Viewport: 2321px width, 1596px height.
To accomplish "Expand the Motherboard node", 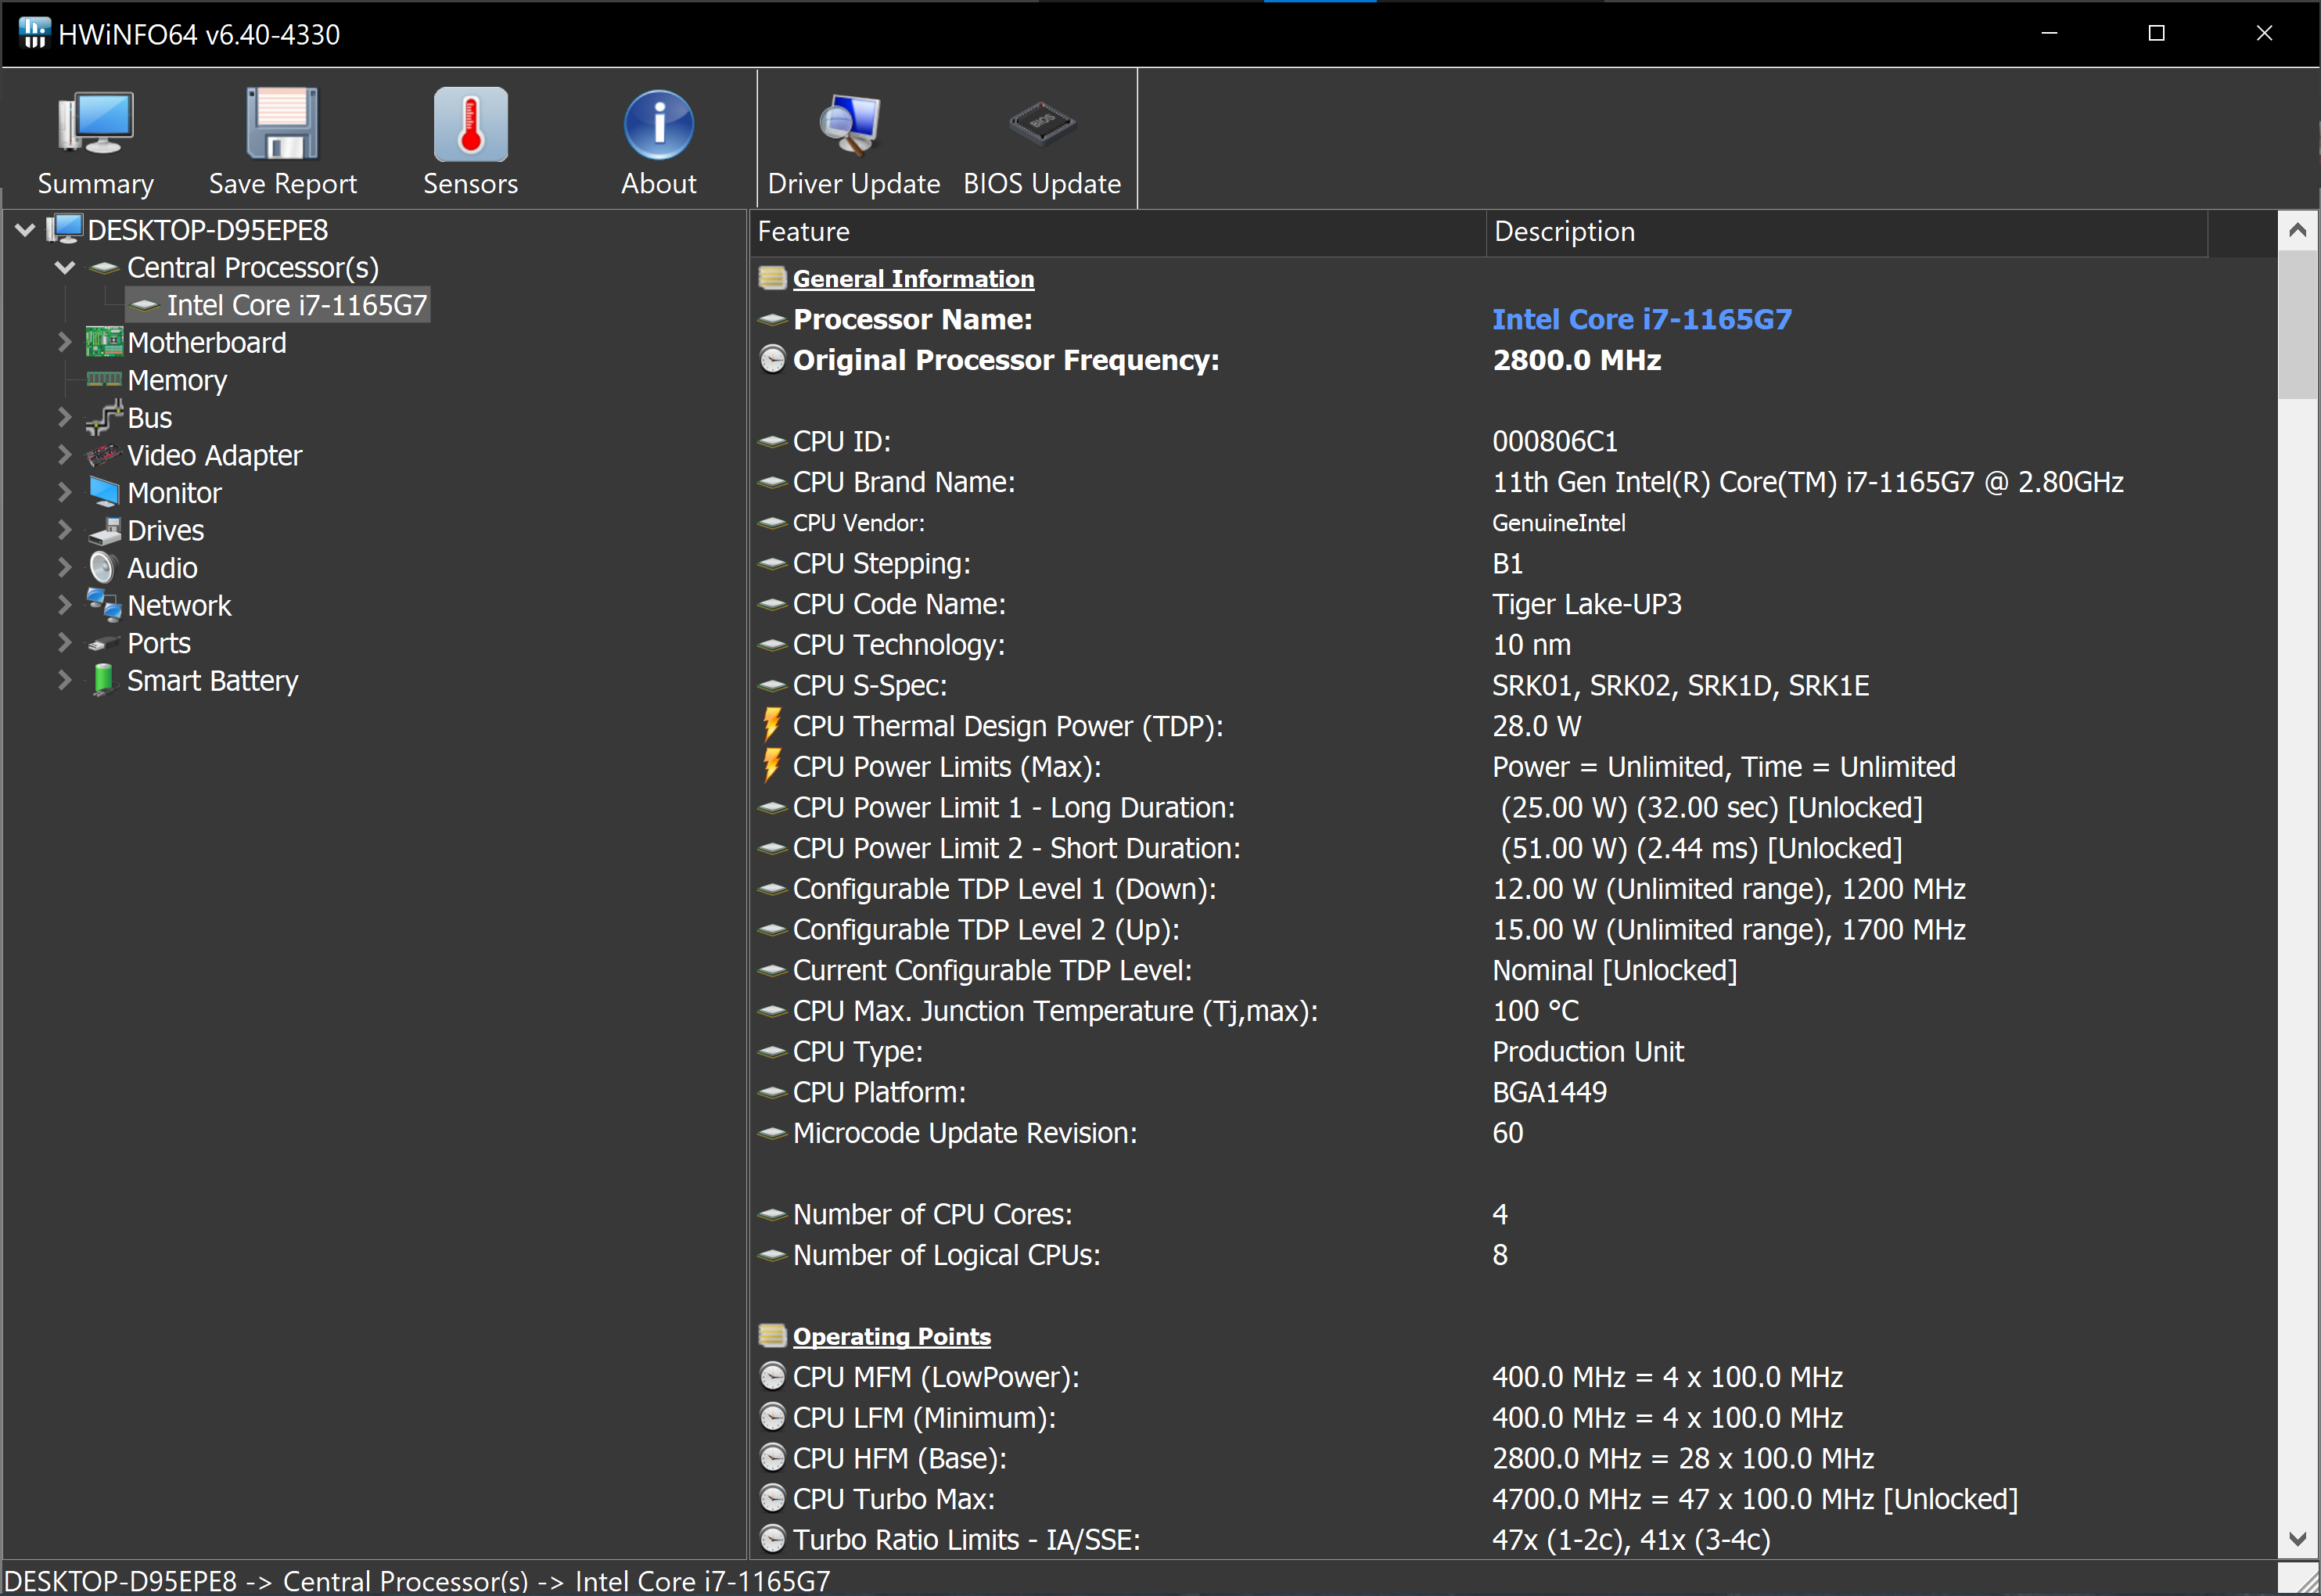I will 65,343.
